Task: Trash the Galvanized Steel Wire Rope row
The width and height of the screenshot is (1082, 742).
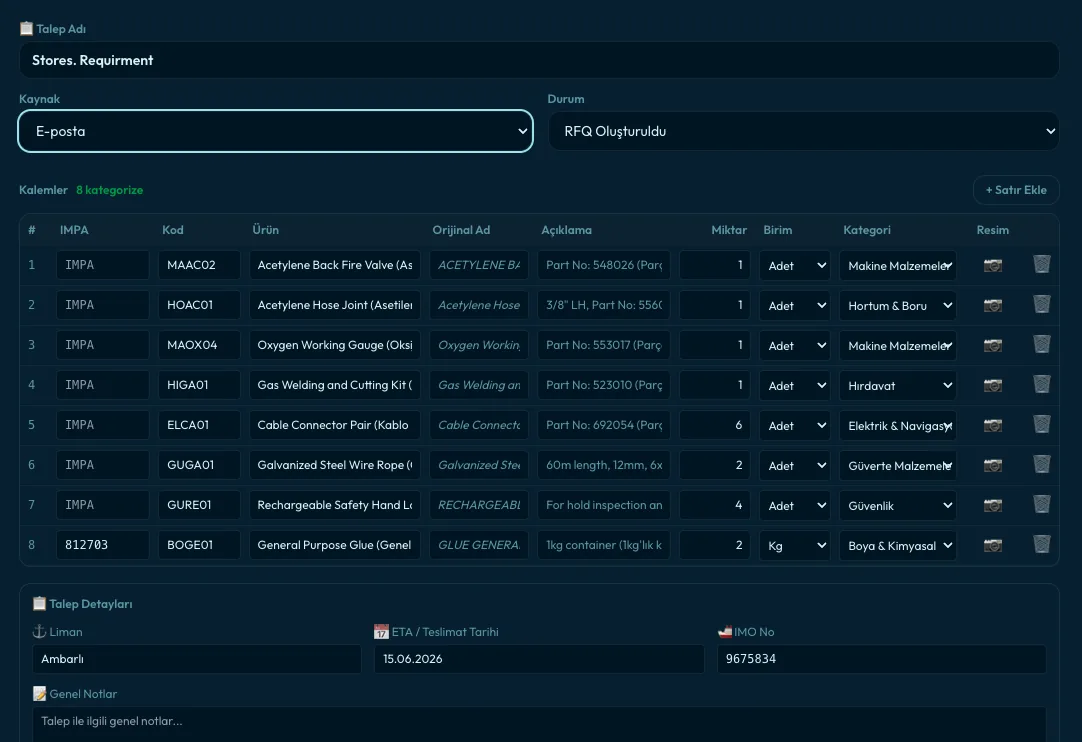Action: [x=1041, y=465]
